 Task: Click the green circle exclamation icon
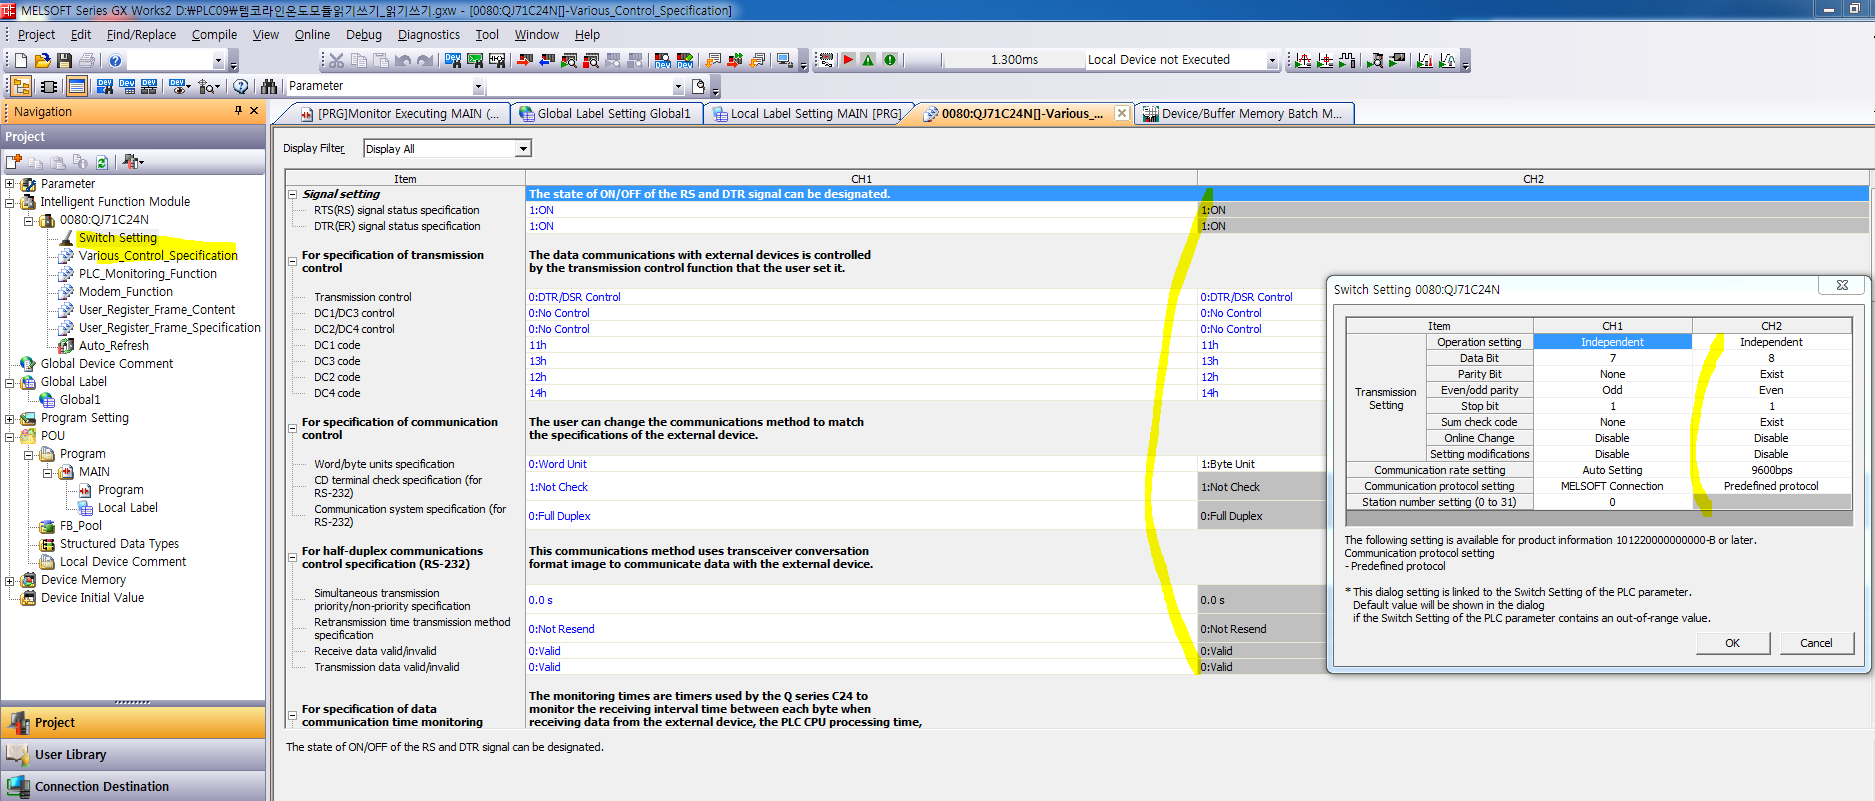890,60
